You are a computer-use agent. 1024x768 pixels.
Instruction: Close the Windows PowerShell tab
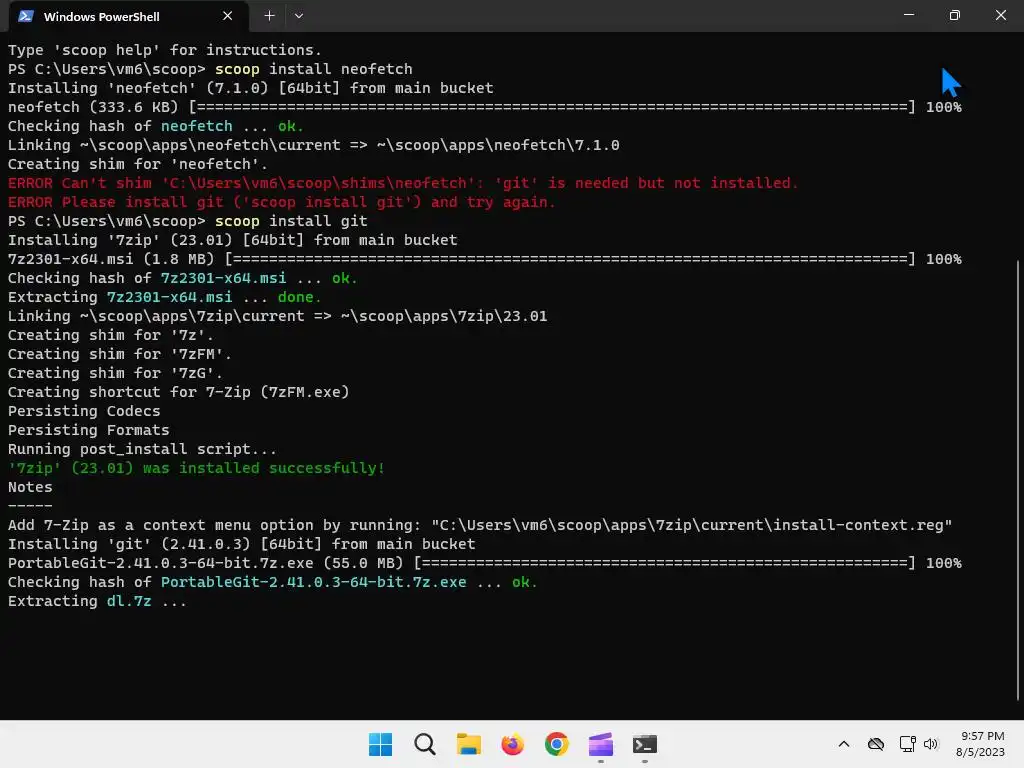pos(227,16)
